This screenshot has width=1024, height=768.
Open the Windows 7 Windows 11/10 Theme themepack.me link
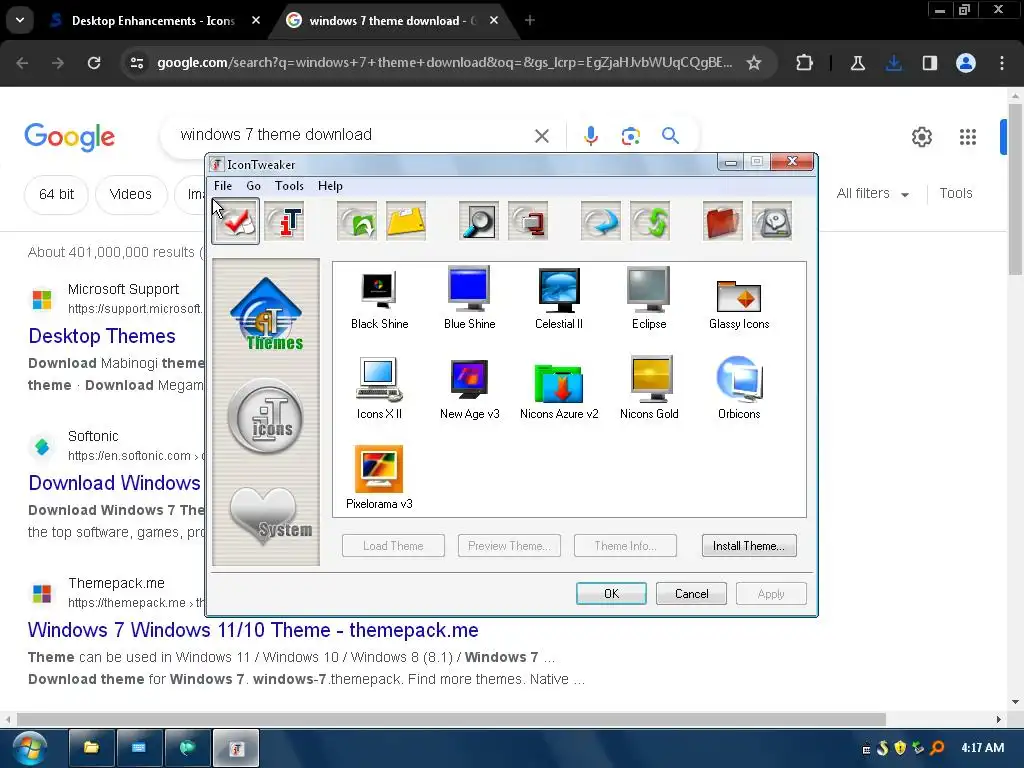(x=253, y=630)
